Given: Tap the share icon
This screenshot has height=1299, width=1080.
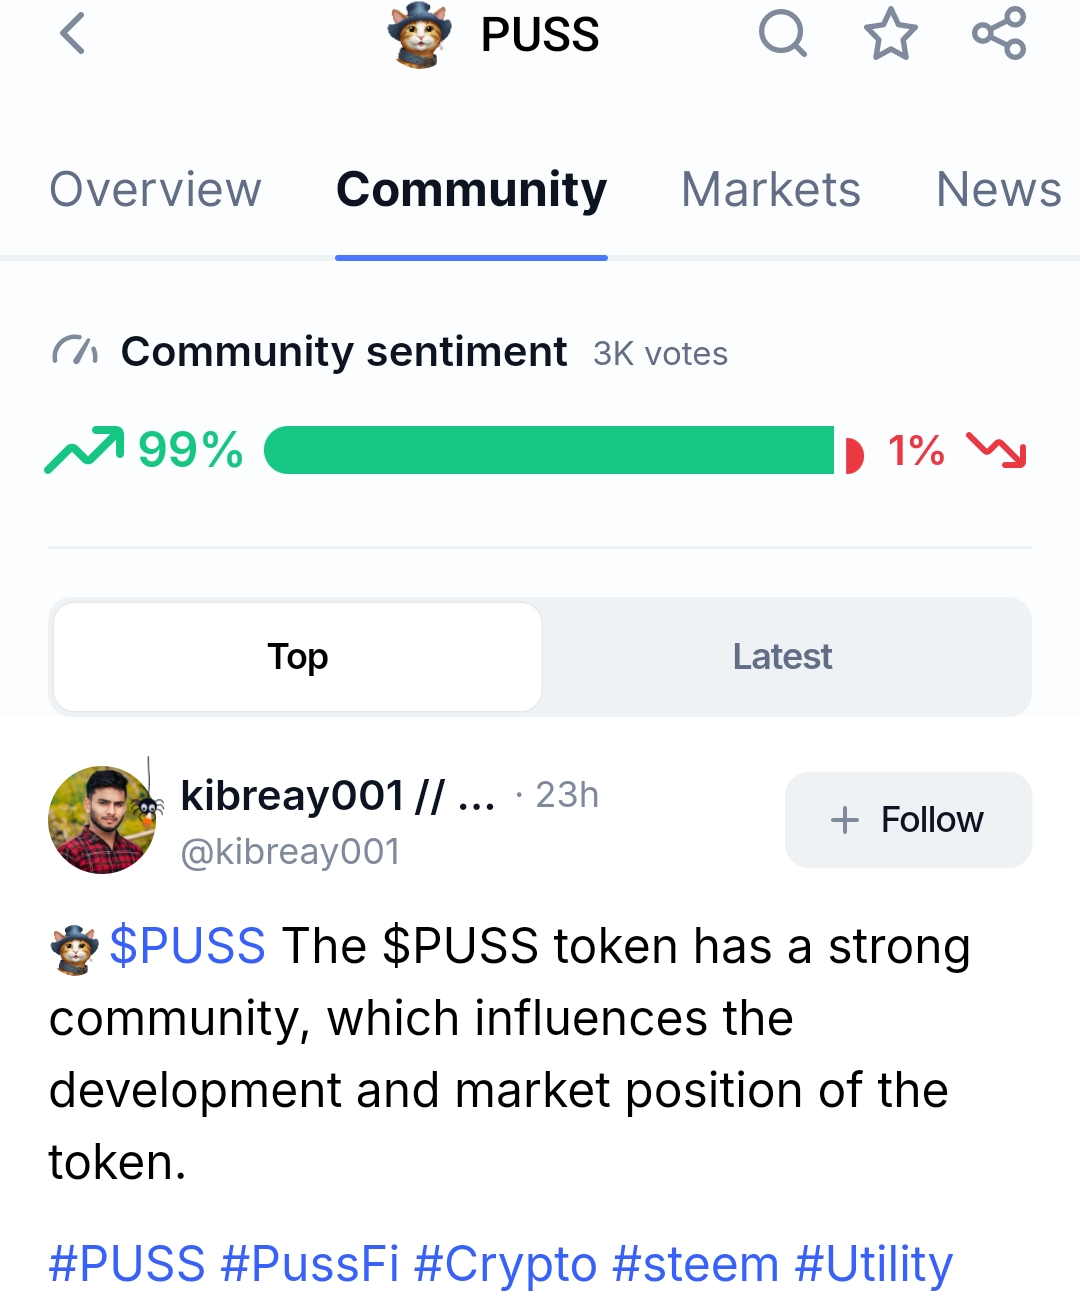Looking at the screenshot, I should [x=999, y=34].
